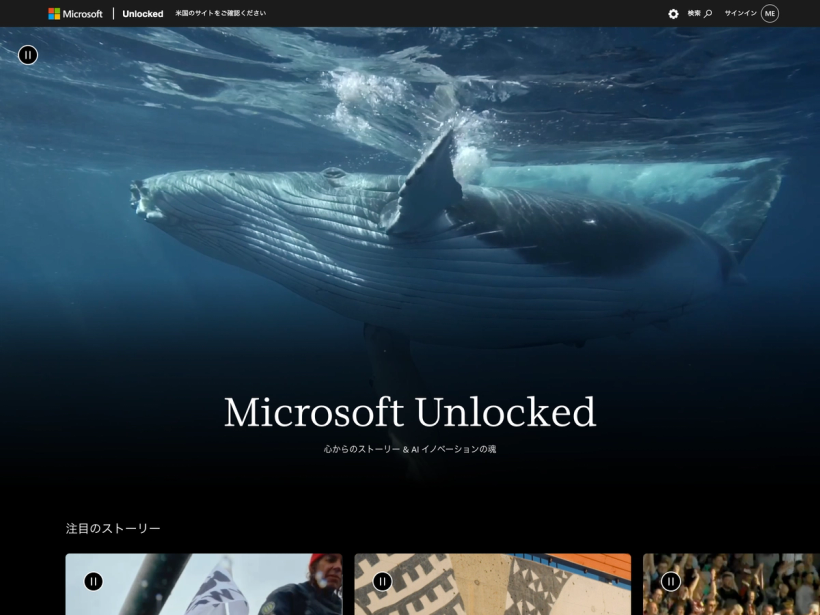Click the Microsoft Unlocked hero title
This screenshot has width=820, height=615.
coord(410,413)
